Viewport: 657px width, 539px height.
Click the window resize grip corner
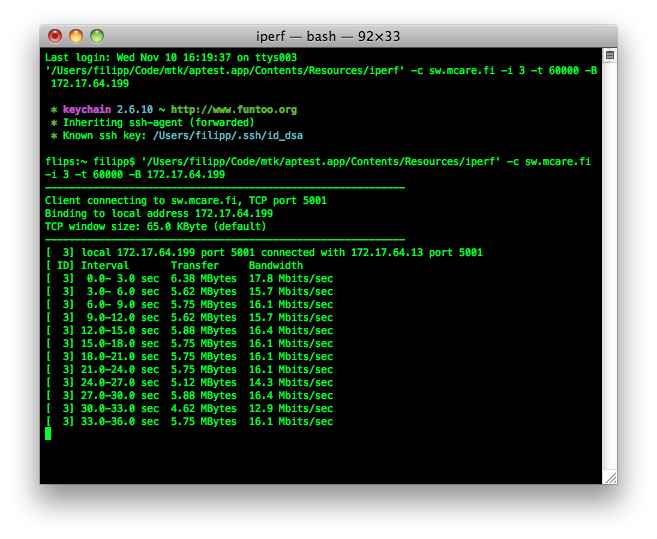[610, 477]
